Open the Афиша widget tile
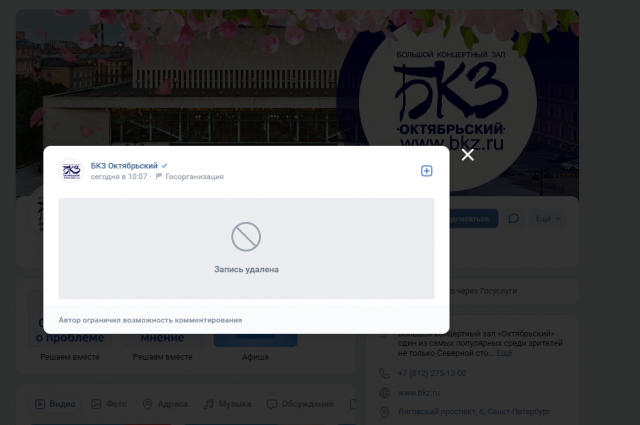 255,346
